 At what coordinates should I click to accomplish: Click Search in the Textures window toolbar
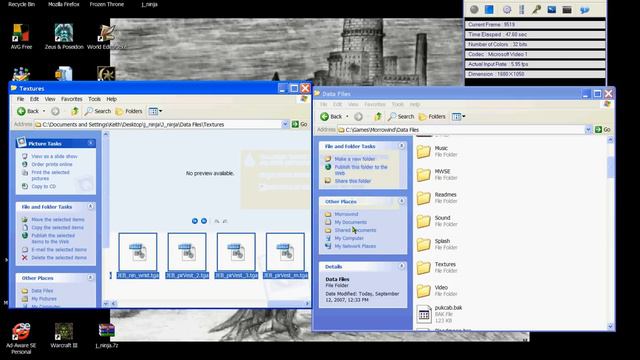pyautogui.click(x=98, y=111)
